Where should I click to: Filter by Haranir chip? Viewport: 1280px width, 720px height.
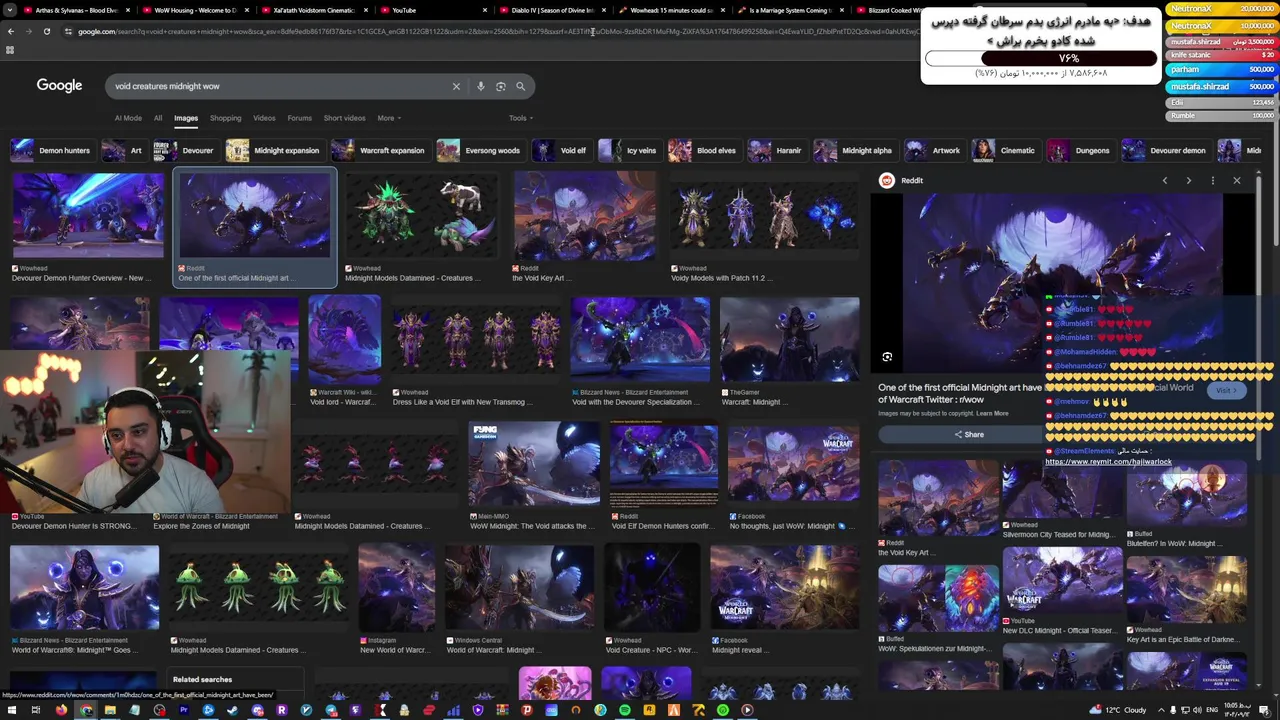click(x=776, y=151)
